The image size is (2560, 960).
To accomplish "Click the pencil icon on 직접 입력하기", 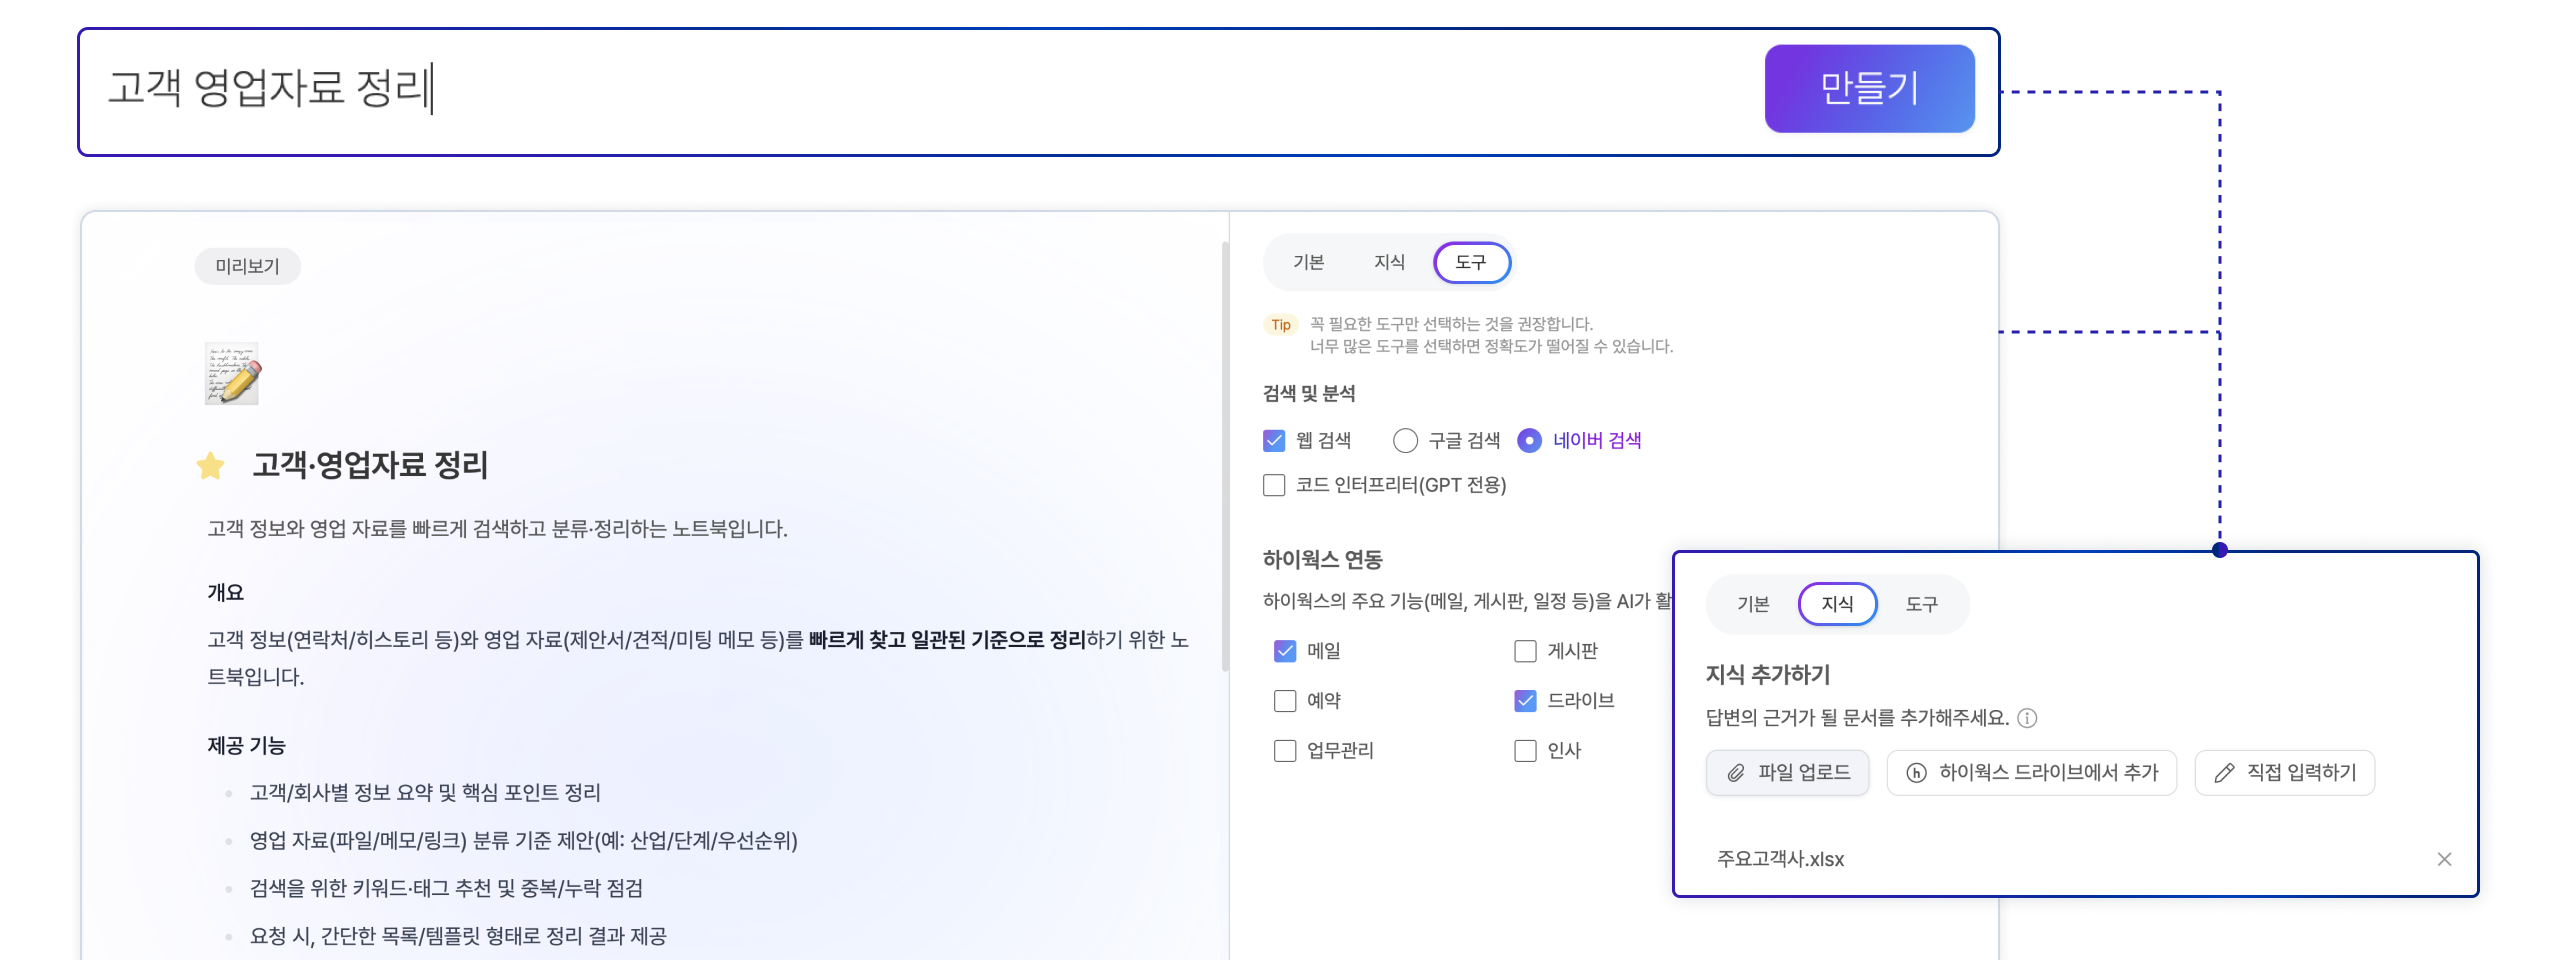I will coord(2222,772).
